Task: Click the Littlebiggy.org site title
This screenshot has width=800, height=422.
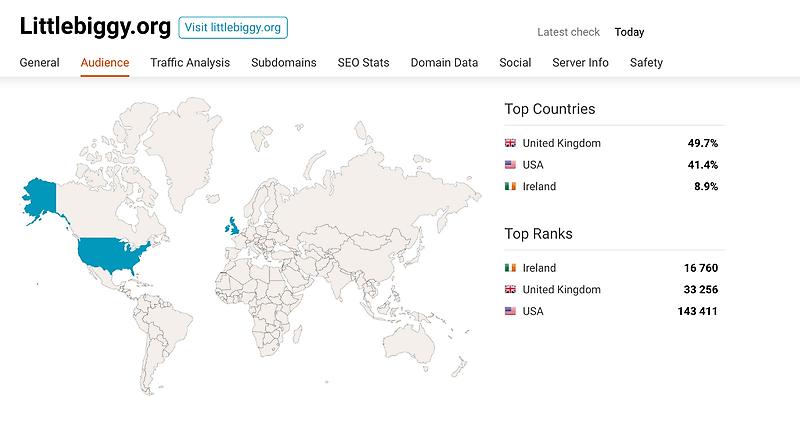Action: tap(92, 27)
